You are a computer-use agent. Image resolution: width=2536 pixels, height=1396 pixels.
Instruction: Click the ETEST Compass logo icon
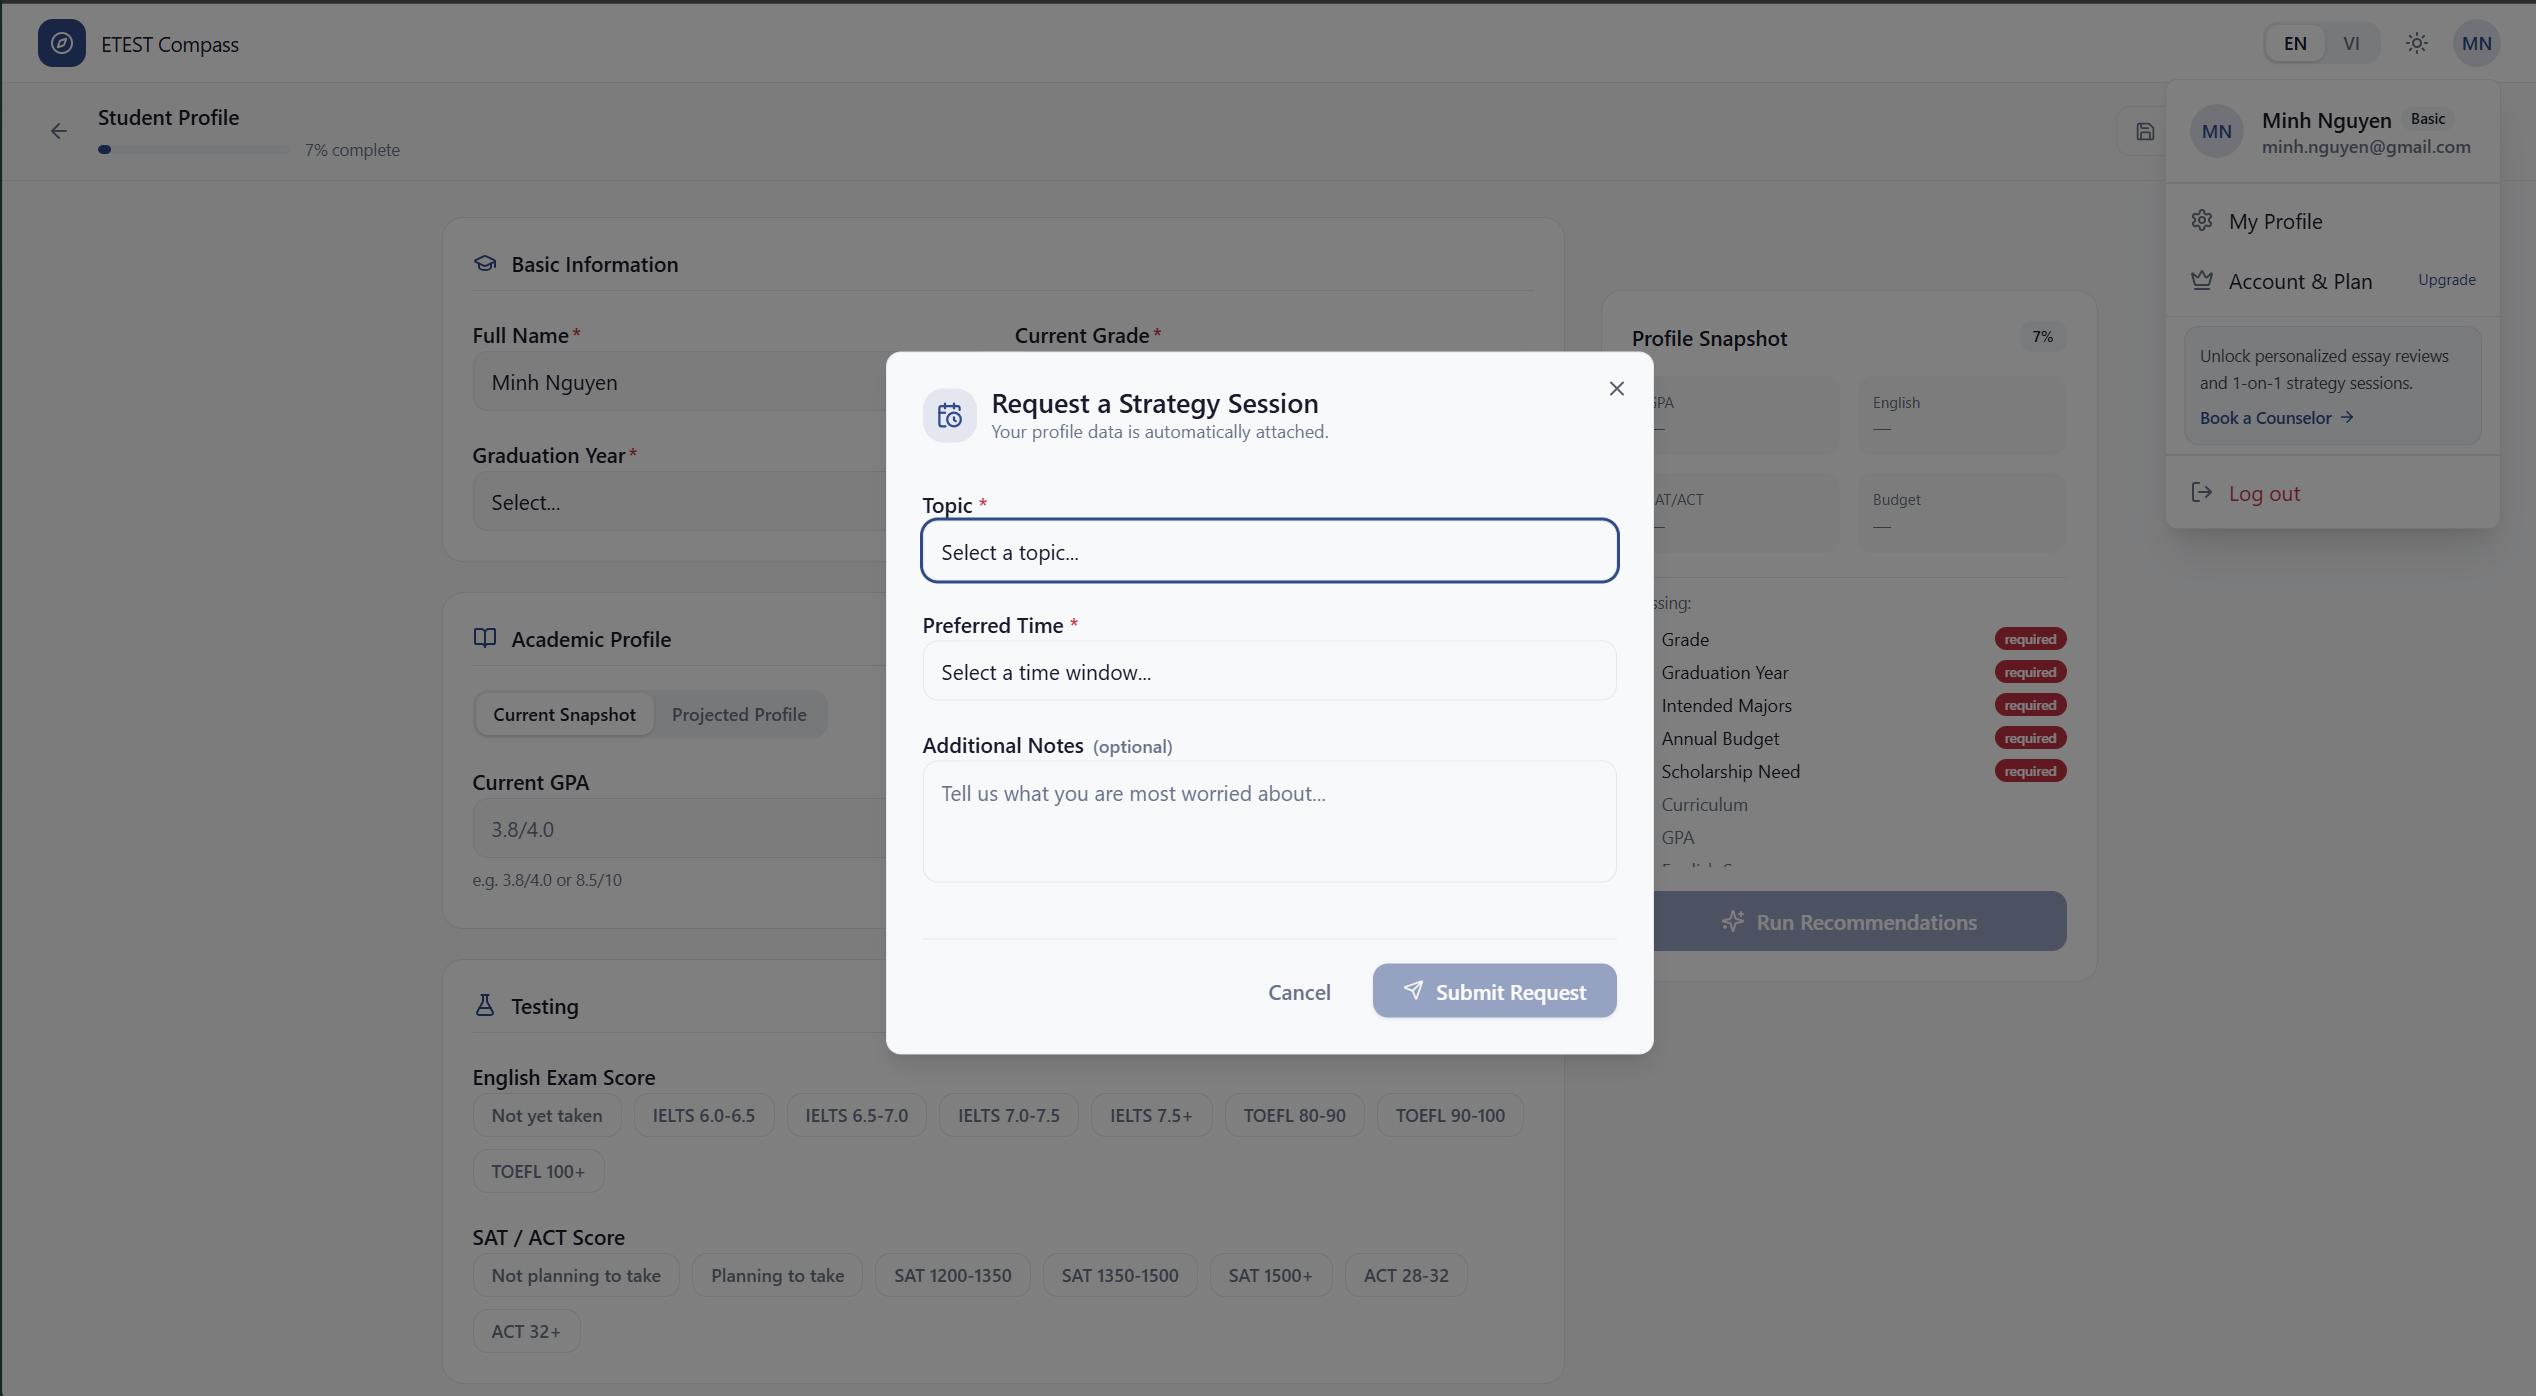[61, 43]
